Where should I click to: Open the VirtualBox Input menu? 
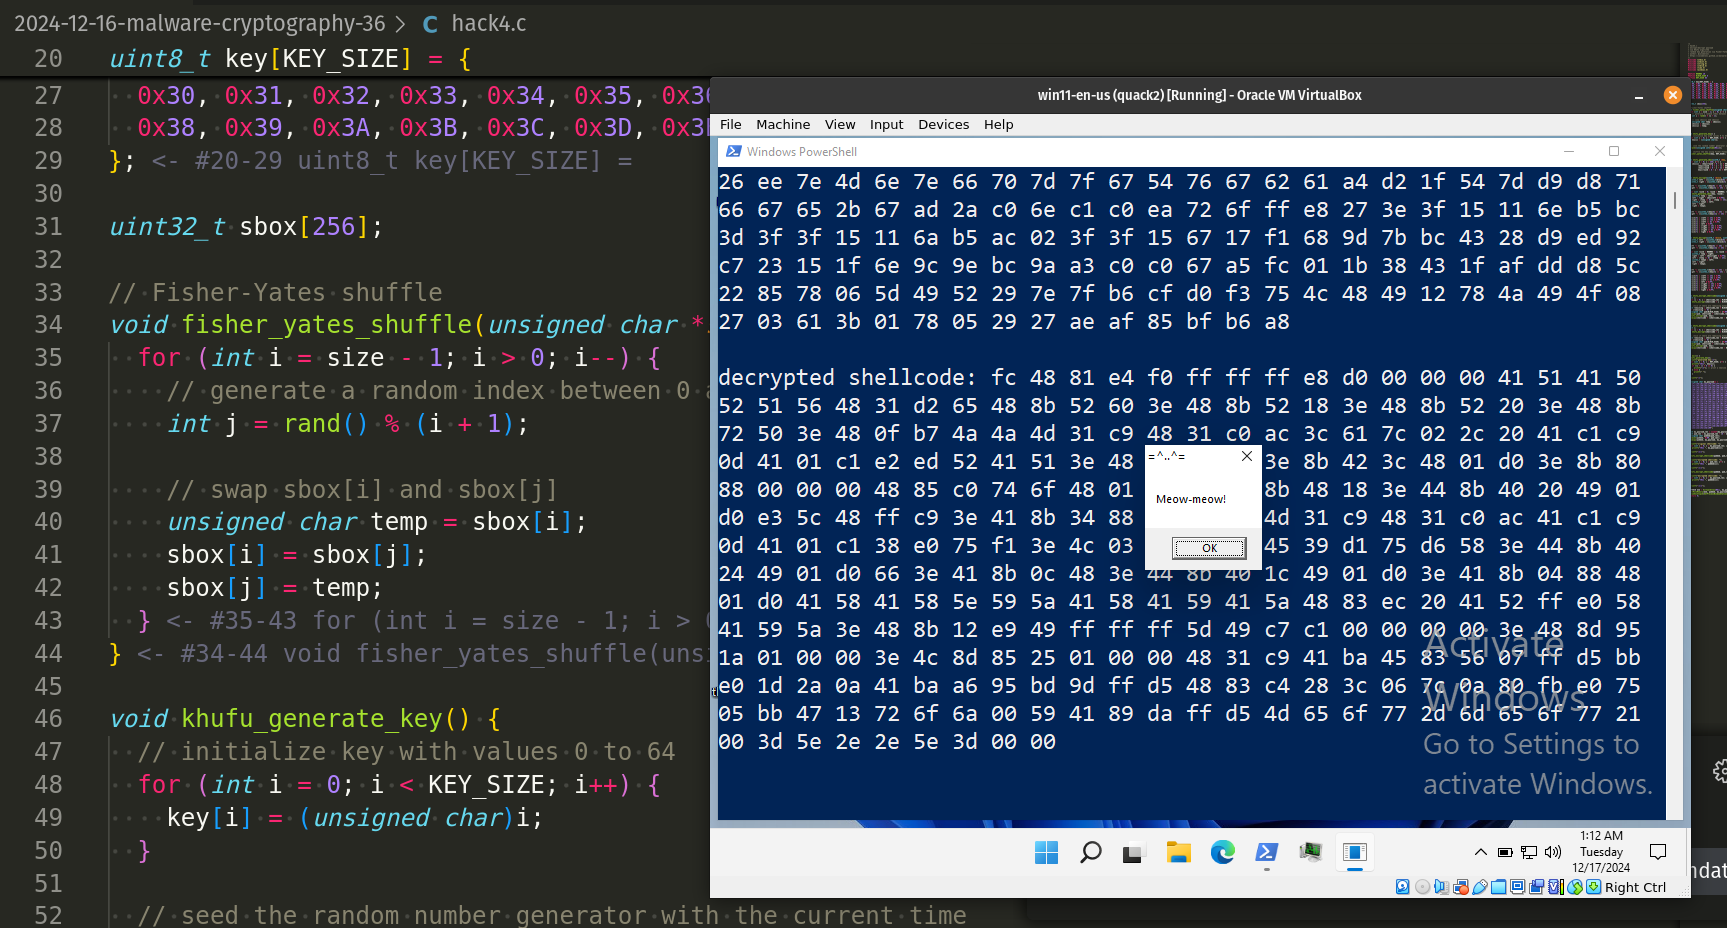click(886, 124)
